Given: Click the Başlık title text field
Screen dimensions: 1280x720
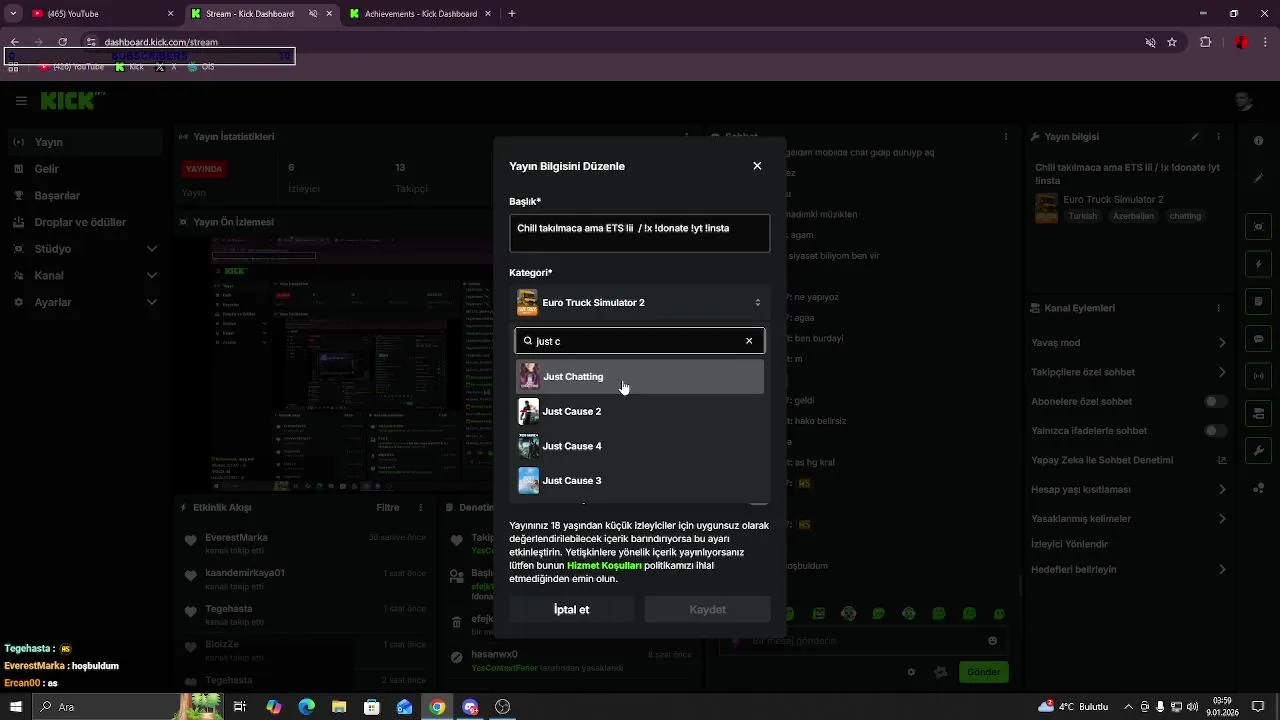Looking at the screenshot, I should coord(639,233).
